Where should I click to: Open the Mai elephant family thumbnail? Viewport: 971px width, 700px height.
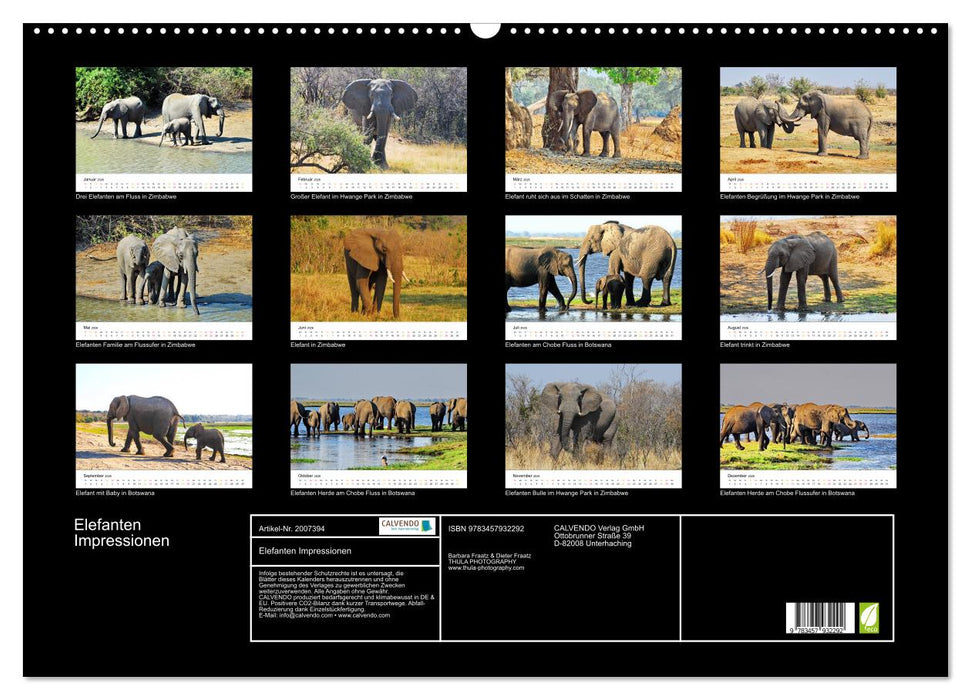pos(164,270)
